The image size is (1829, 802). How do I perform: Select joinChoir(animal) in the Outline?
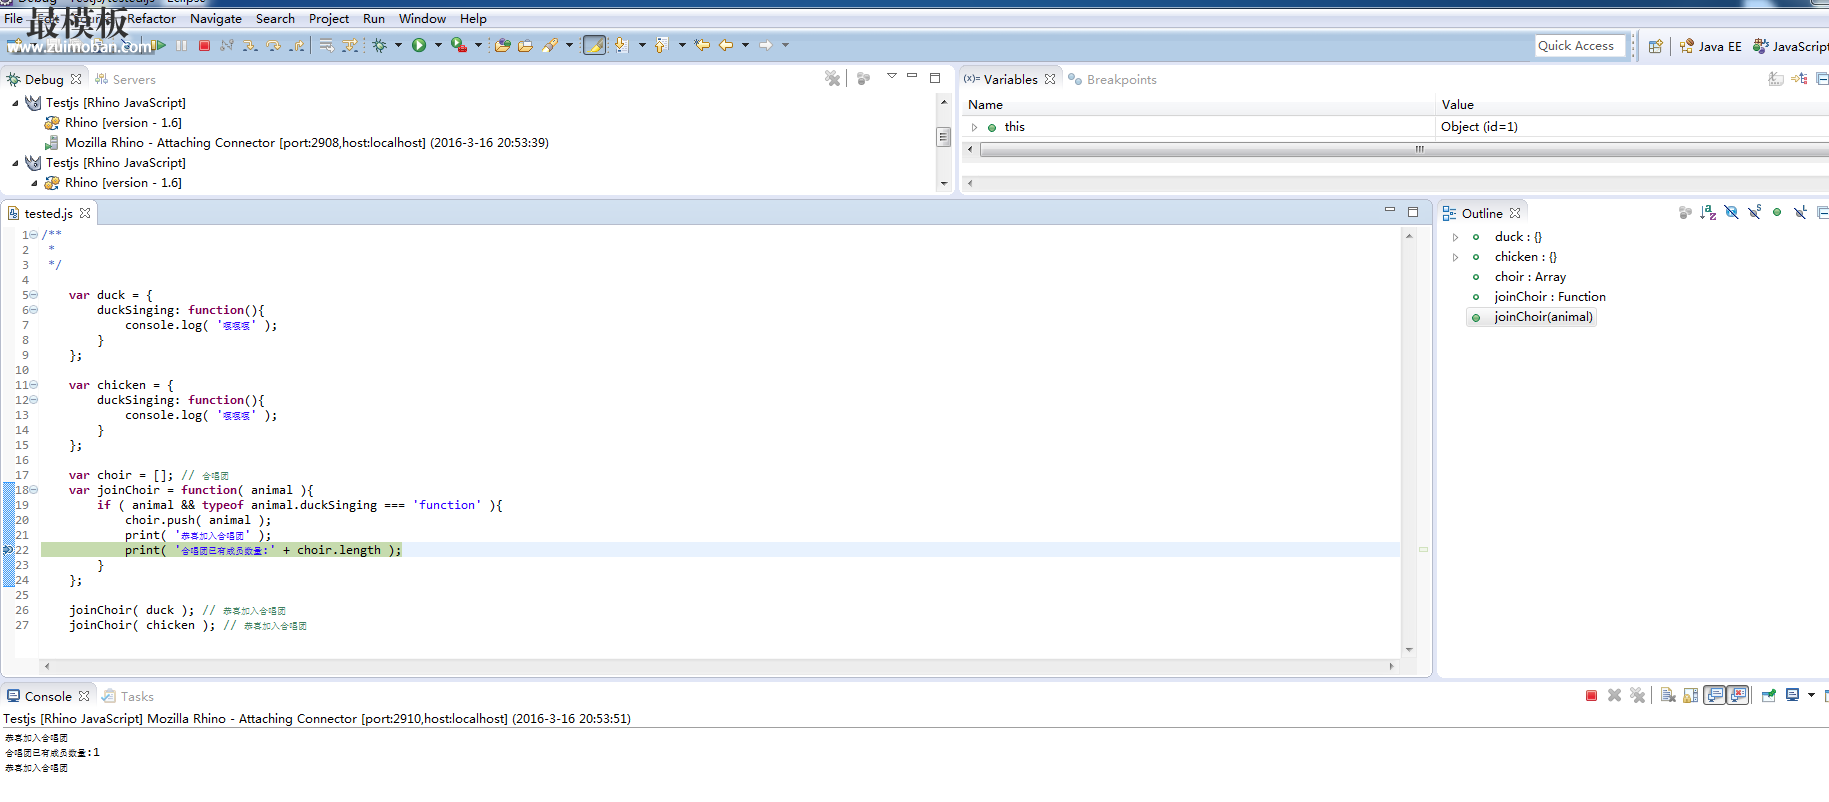(1542, 317)
